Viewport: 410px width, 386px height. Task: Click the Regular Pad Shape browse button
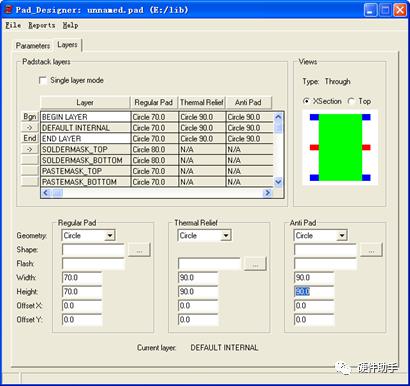pyautogui.click(x=139, y=250)
